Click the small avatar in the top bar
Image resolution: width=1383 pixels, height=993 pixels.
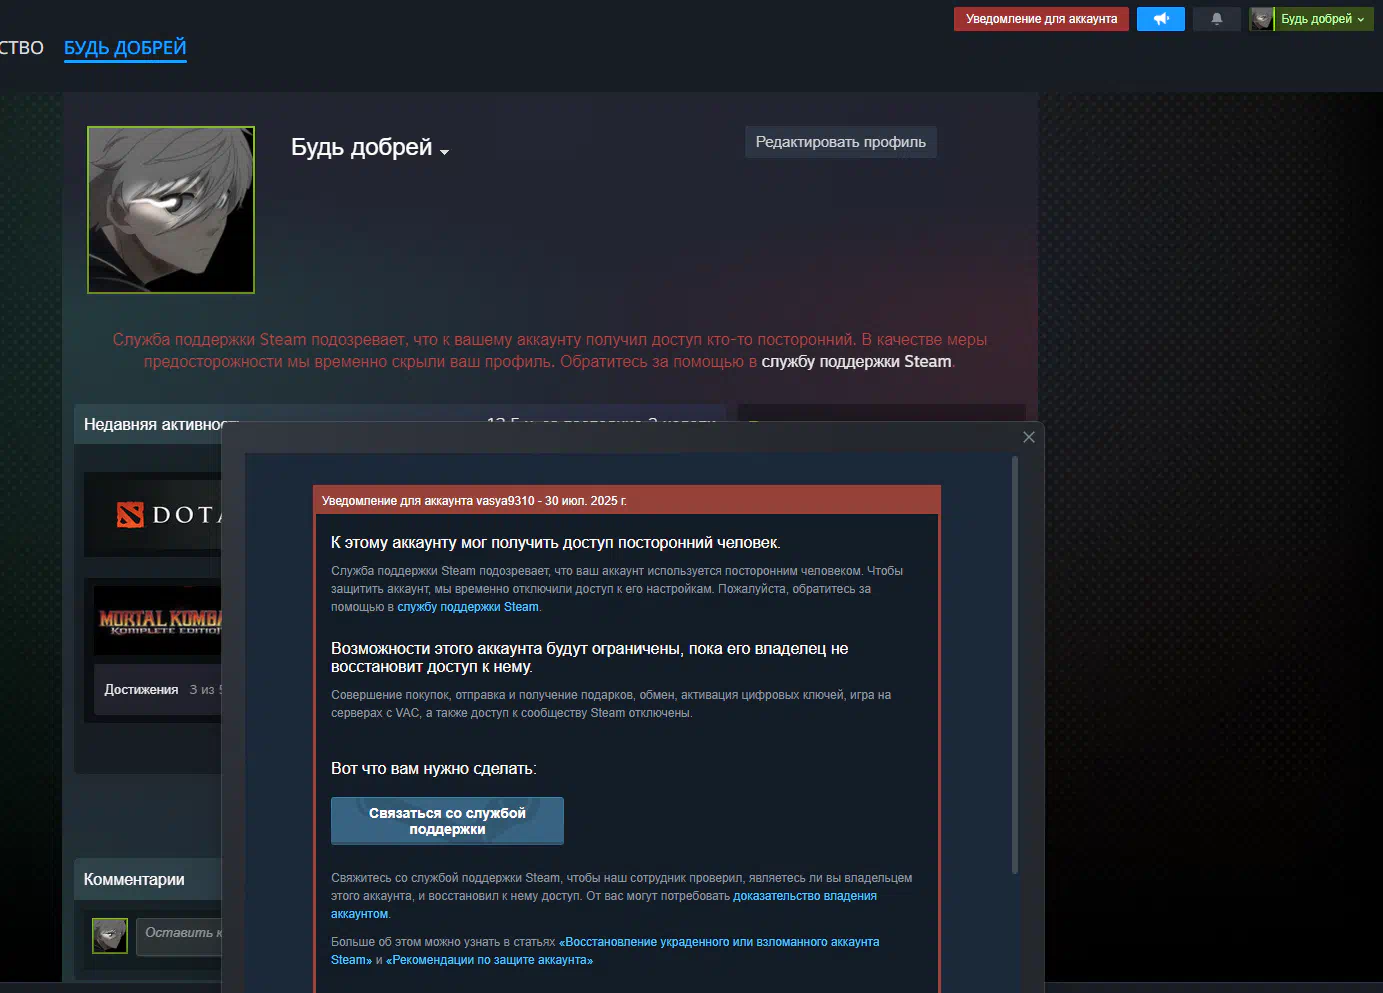pos(1262,19)
